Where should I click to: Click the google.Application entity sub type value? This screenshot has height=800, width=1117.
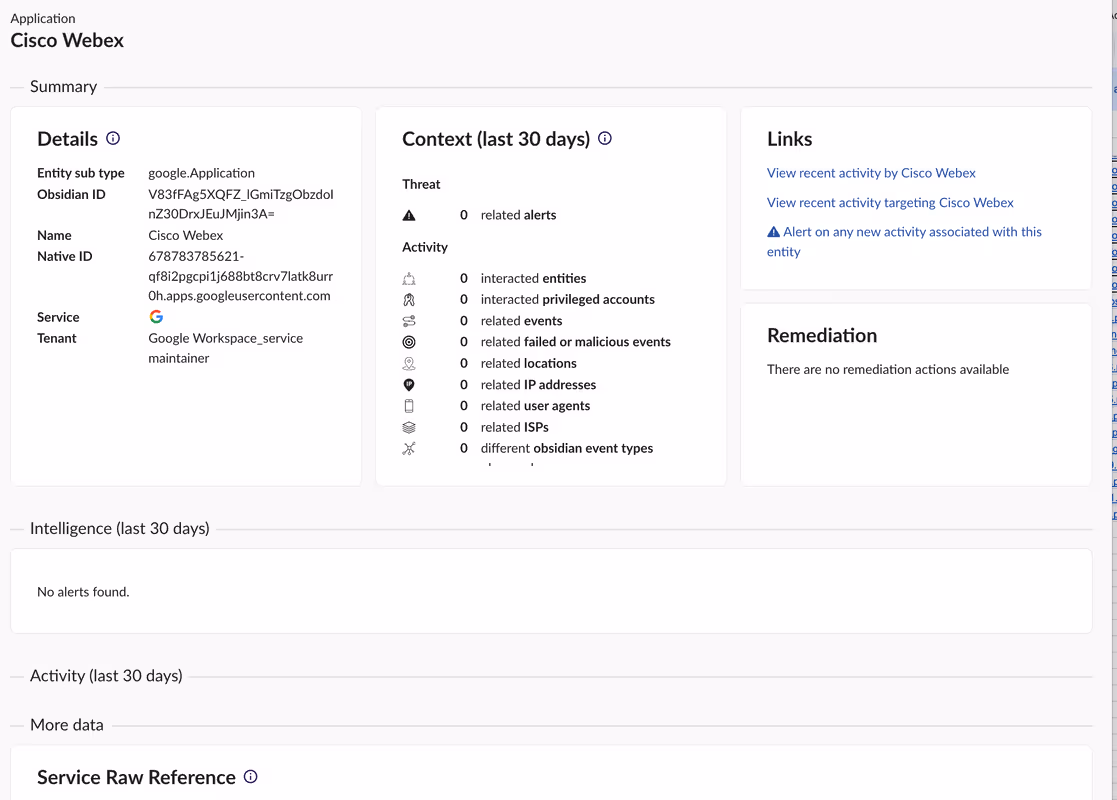point(202,173)
